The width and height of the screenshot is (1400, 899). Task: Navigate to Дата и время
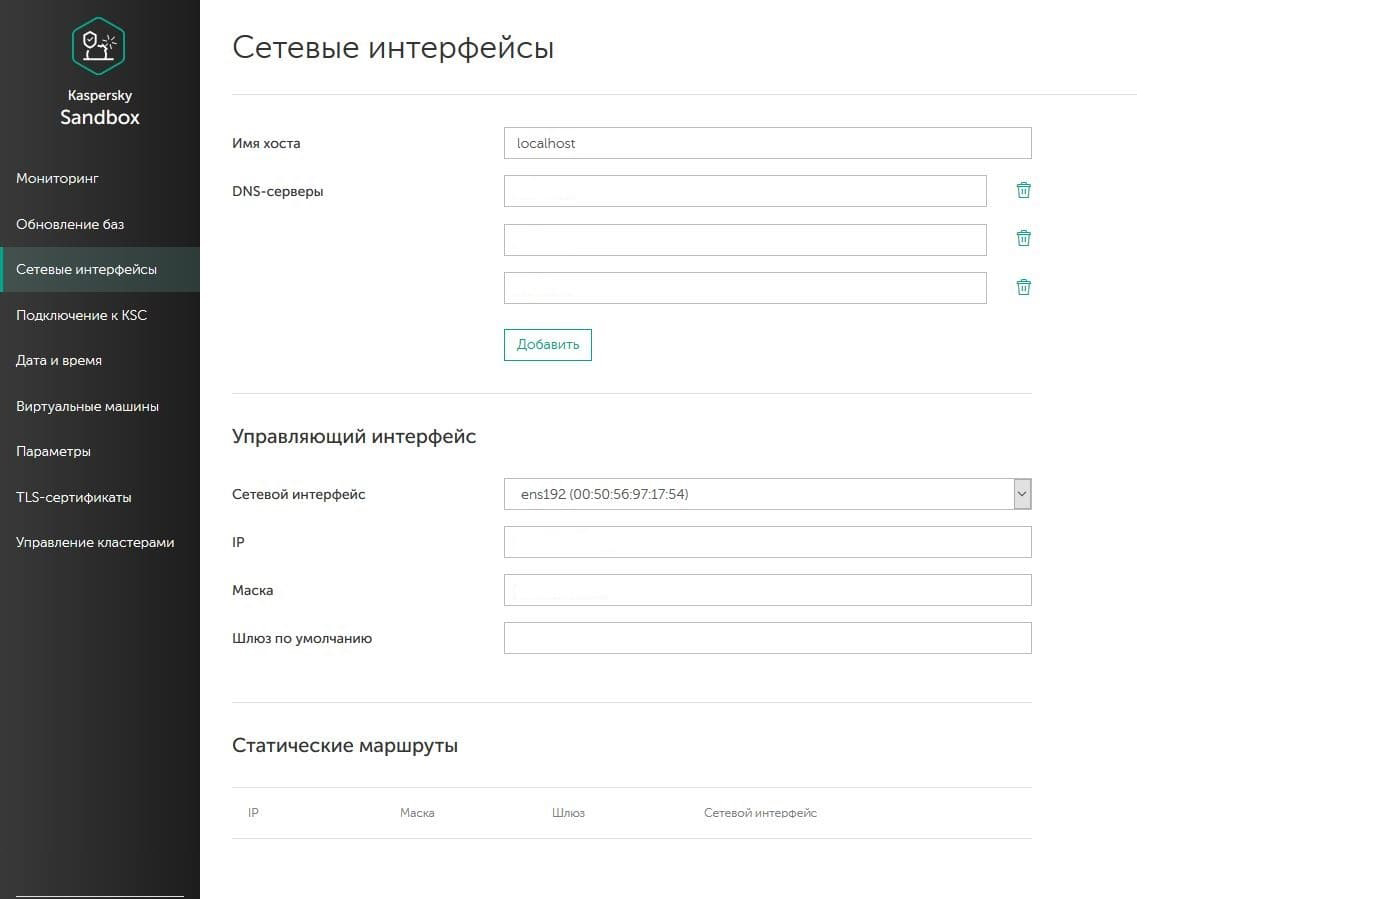[59, 360]
